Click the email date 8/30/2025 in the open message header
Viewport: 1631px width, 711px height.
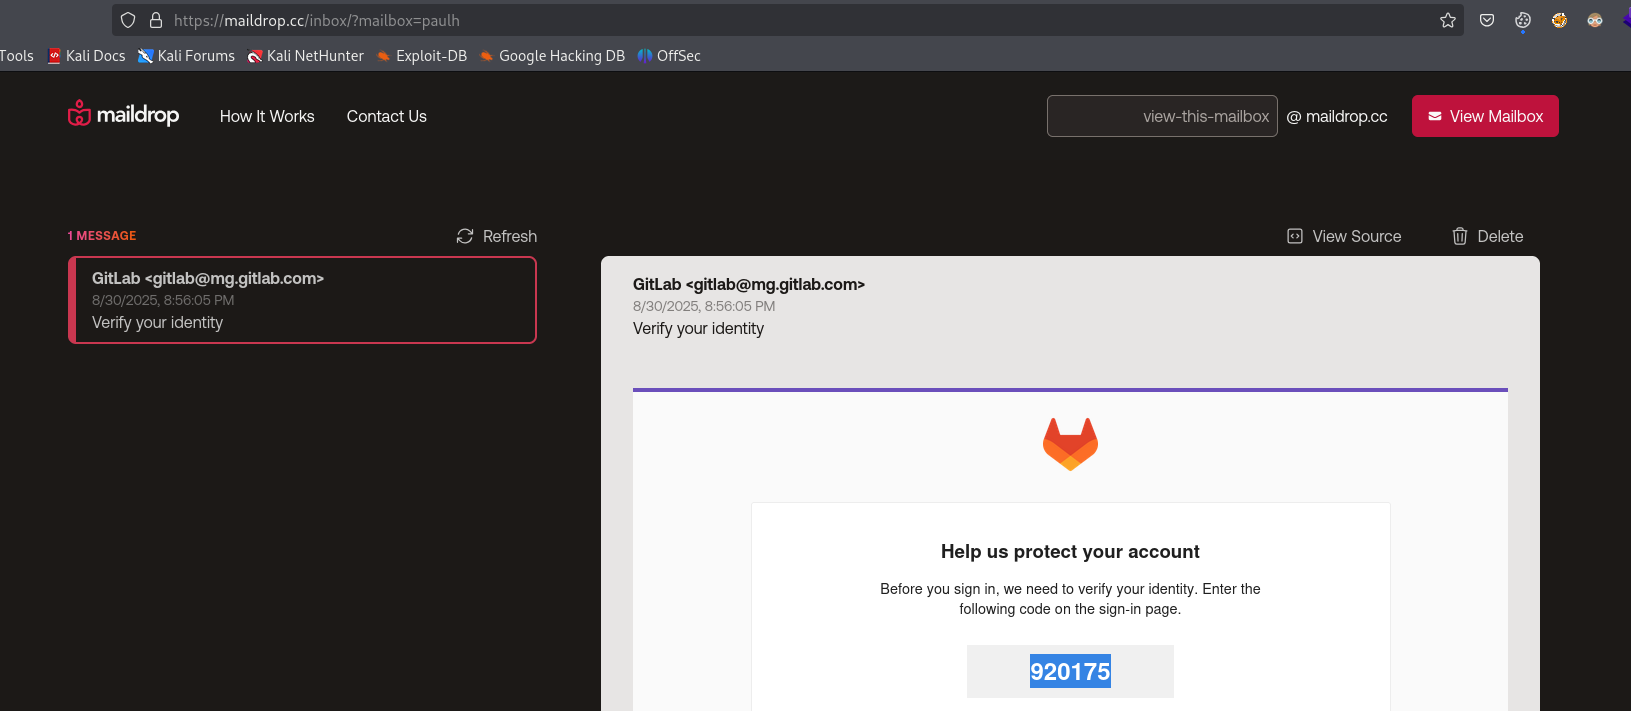pos(704,306)
